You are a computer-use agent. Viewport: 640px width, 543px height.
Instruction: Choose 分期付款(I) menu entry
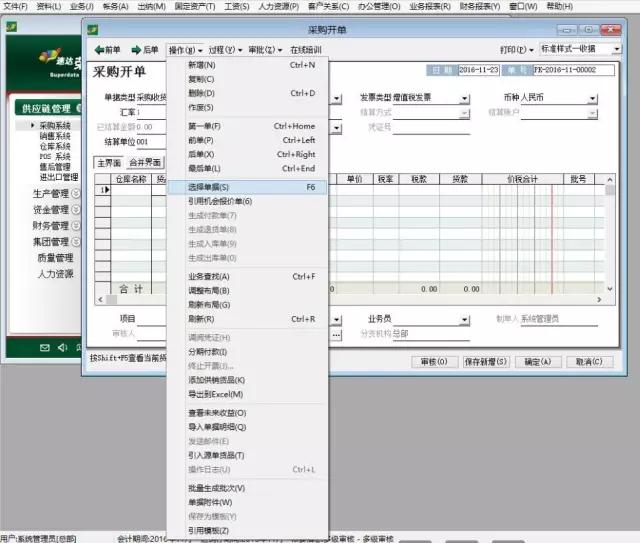tap(247, 352)
